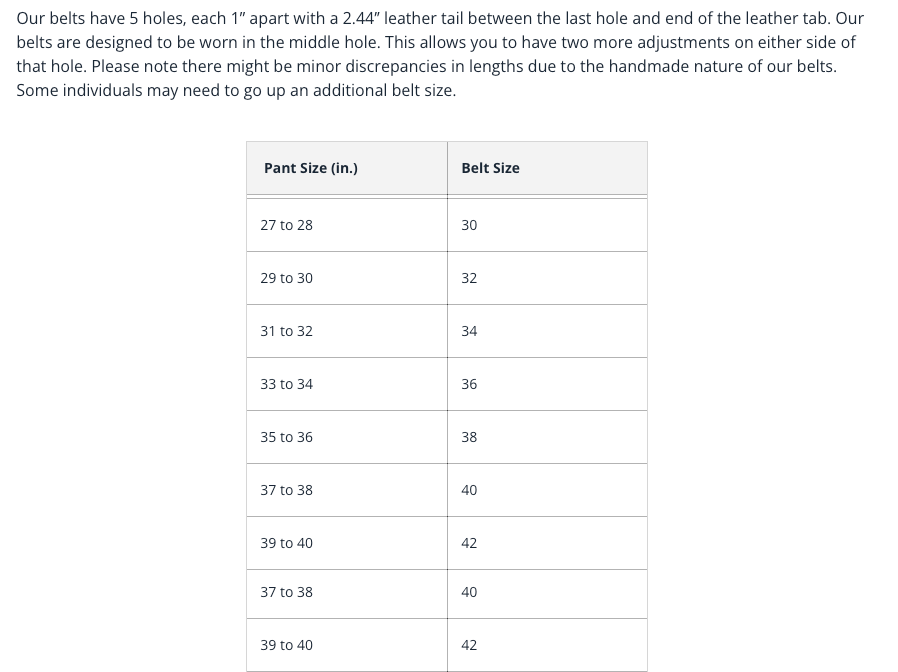
Task: Select the belt size 30 cell
Action: coord(547,225)
